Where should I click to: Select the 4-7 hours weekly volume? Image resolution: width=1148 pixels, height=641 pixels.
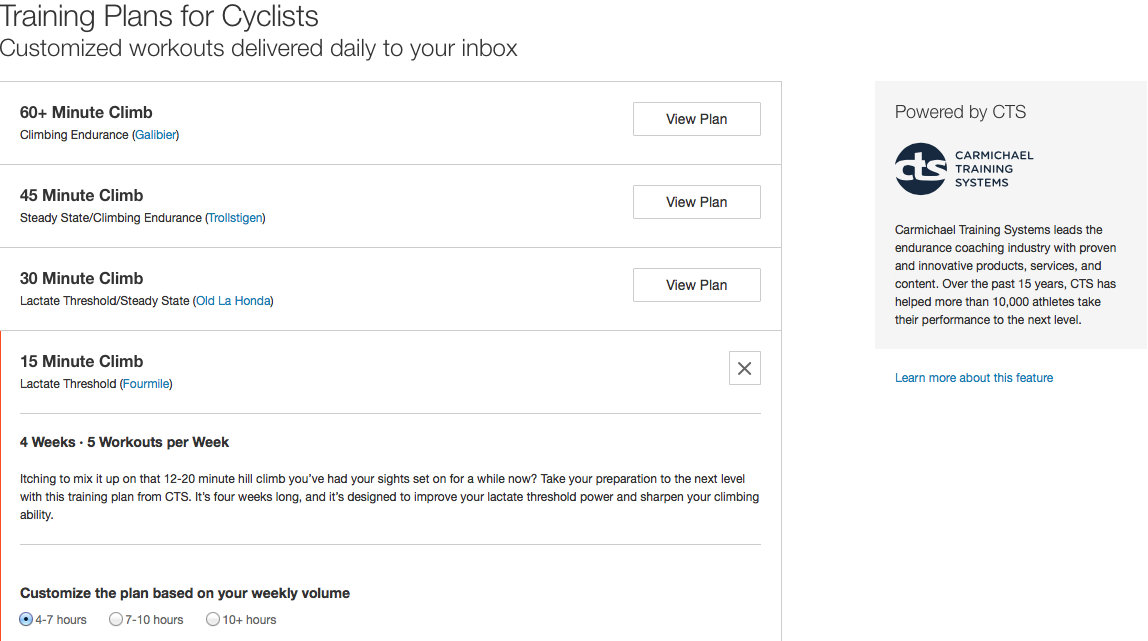tap(26, 619)
